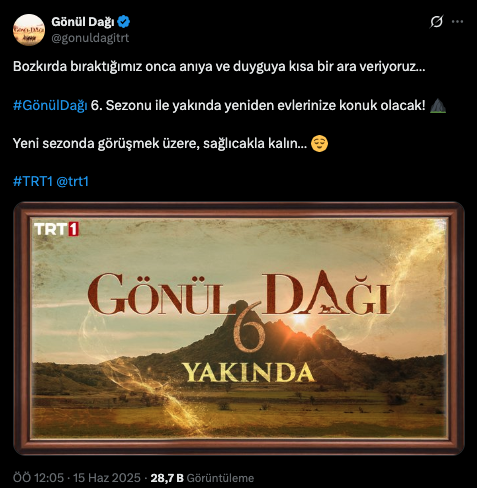This screenshot has width=477, height=488.
Task: Open the Grok explain-post icon
Action: point(436,22)
